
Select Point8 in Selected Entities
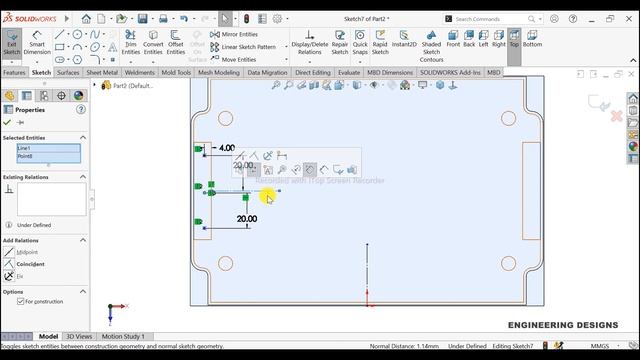49,156
